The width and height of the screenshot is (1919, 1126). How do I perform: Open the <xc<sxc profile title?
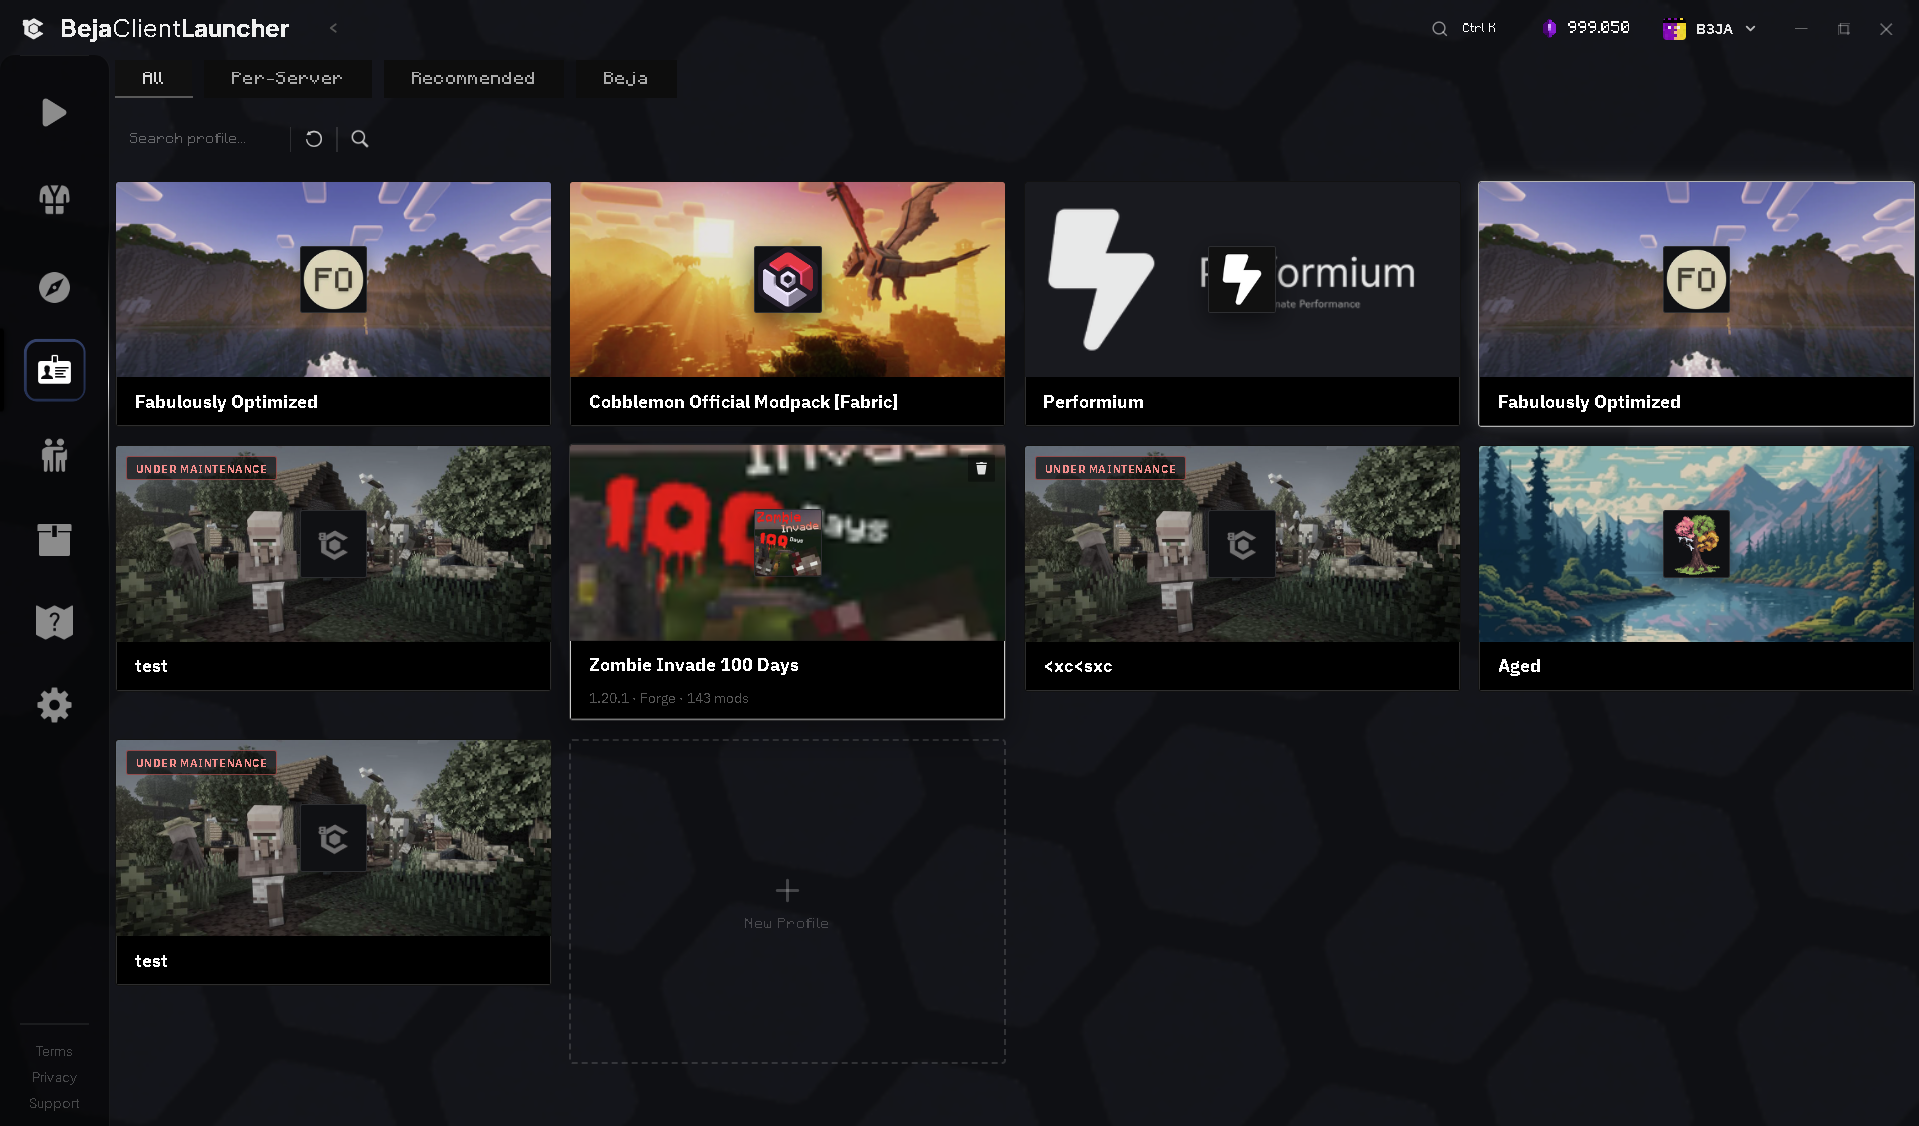1078,666
